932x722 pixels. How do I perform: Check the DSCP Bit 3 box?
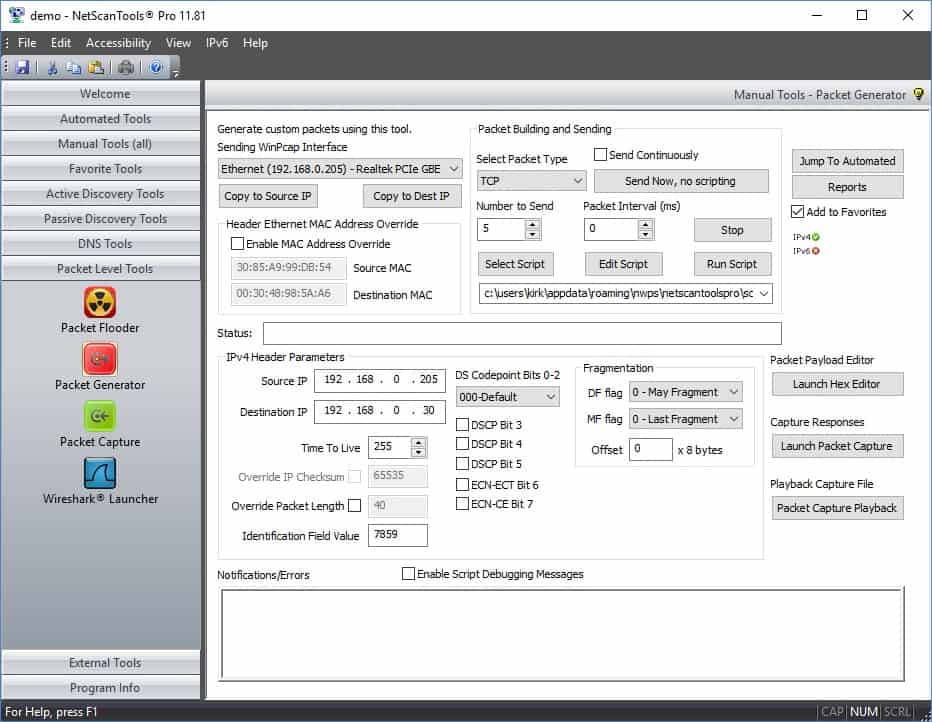coord(462,424)
